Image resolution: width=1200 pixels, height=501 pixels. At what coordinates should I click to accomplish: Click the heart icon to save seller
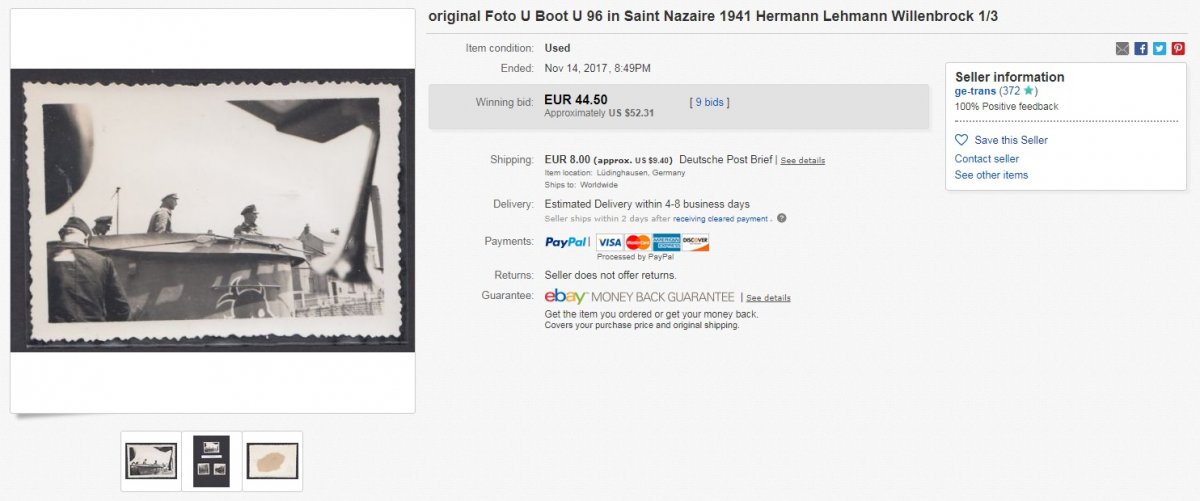(x=962, y=140)
